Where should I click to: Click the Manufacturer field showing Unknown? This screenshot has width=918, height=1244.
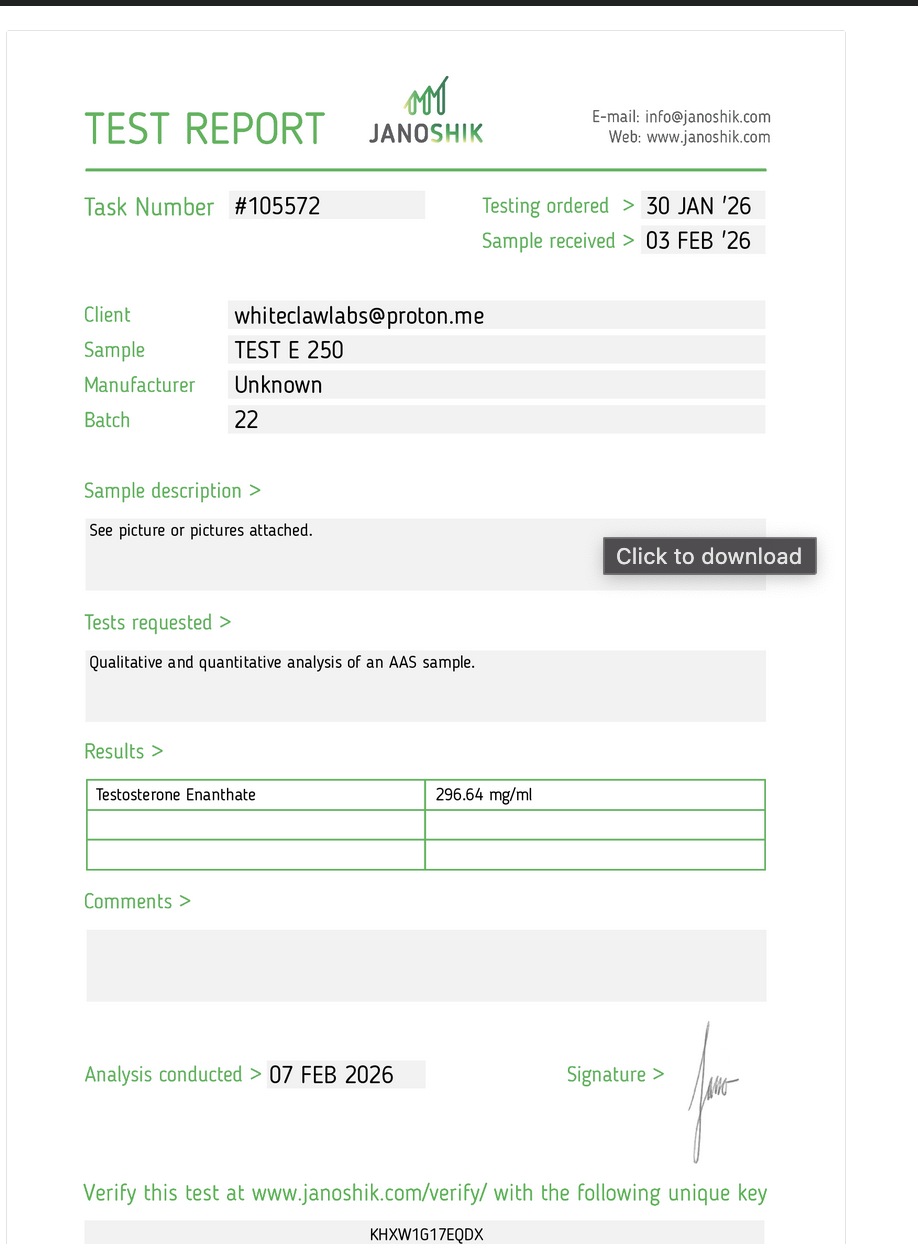(x=496, y=385)
